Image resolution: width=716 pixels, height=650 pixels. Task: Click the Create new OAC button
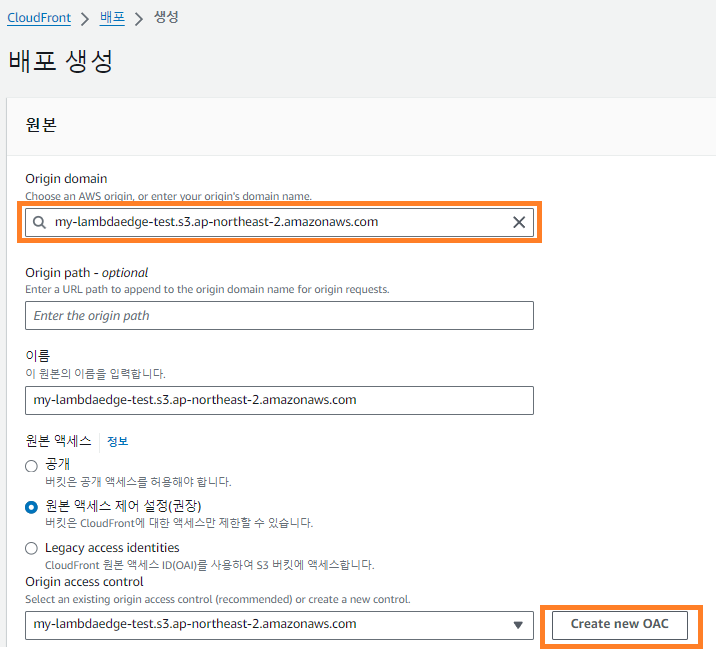[x=620, y=624]
